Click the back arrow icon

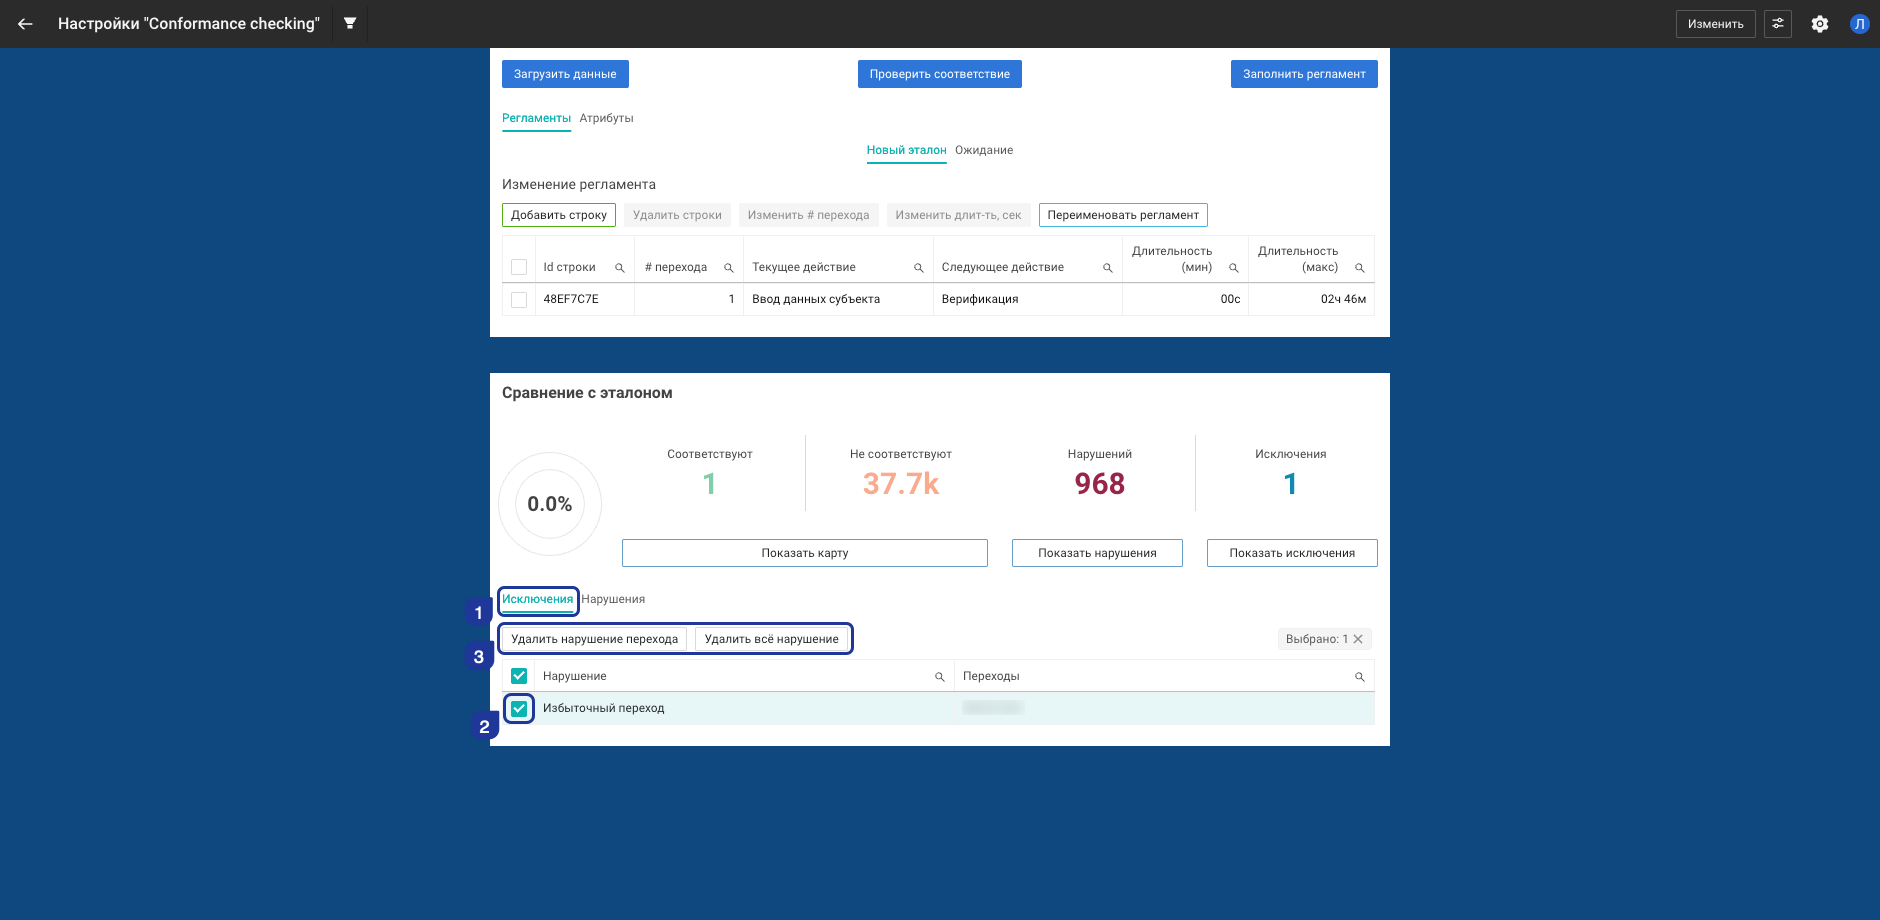click(25, 24)
